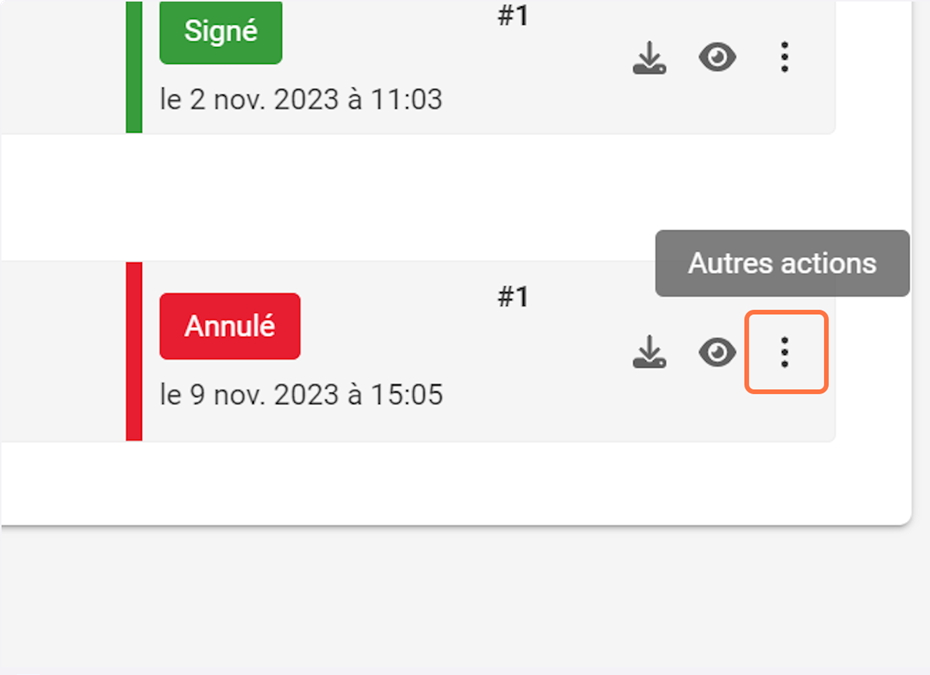Download the Annulé document
Screen dimensions: 930x675
650,352
